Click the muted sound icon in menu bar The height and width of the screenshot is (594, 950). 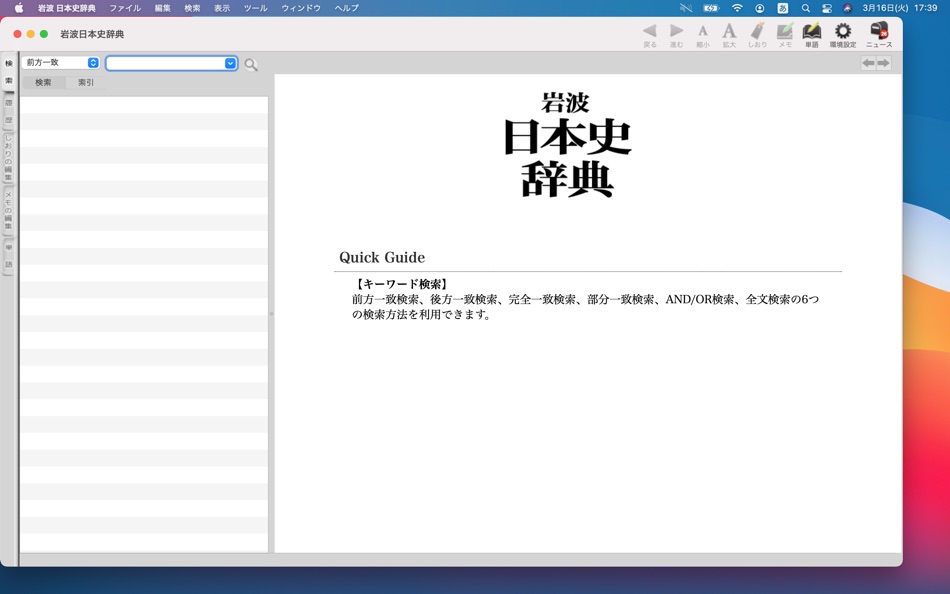tap(686, 8)
